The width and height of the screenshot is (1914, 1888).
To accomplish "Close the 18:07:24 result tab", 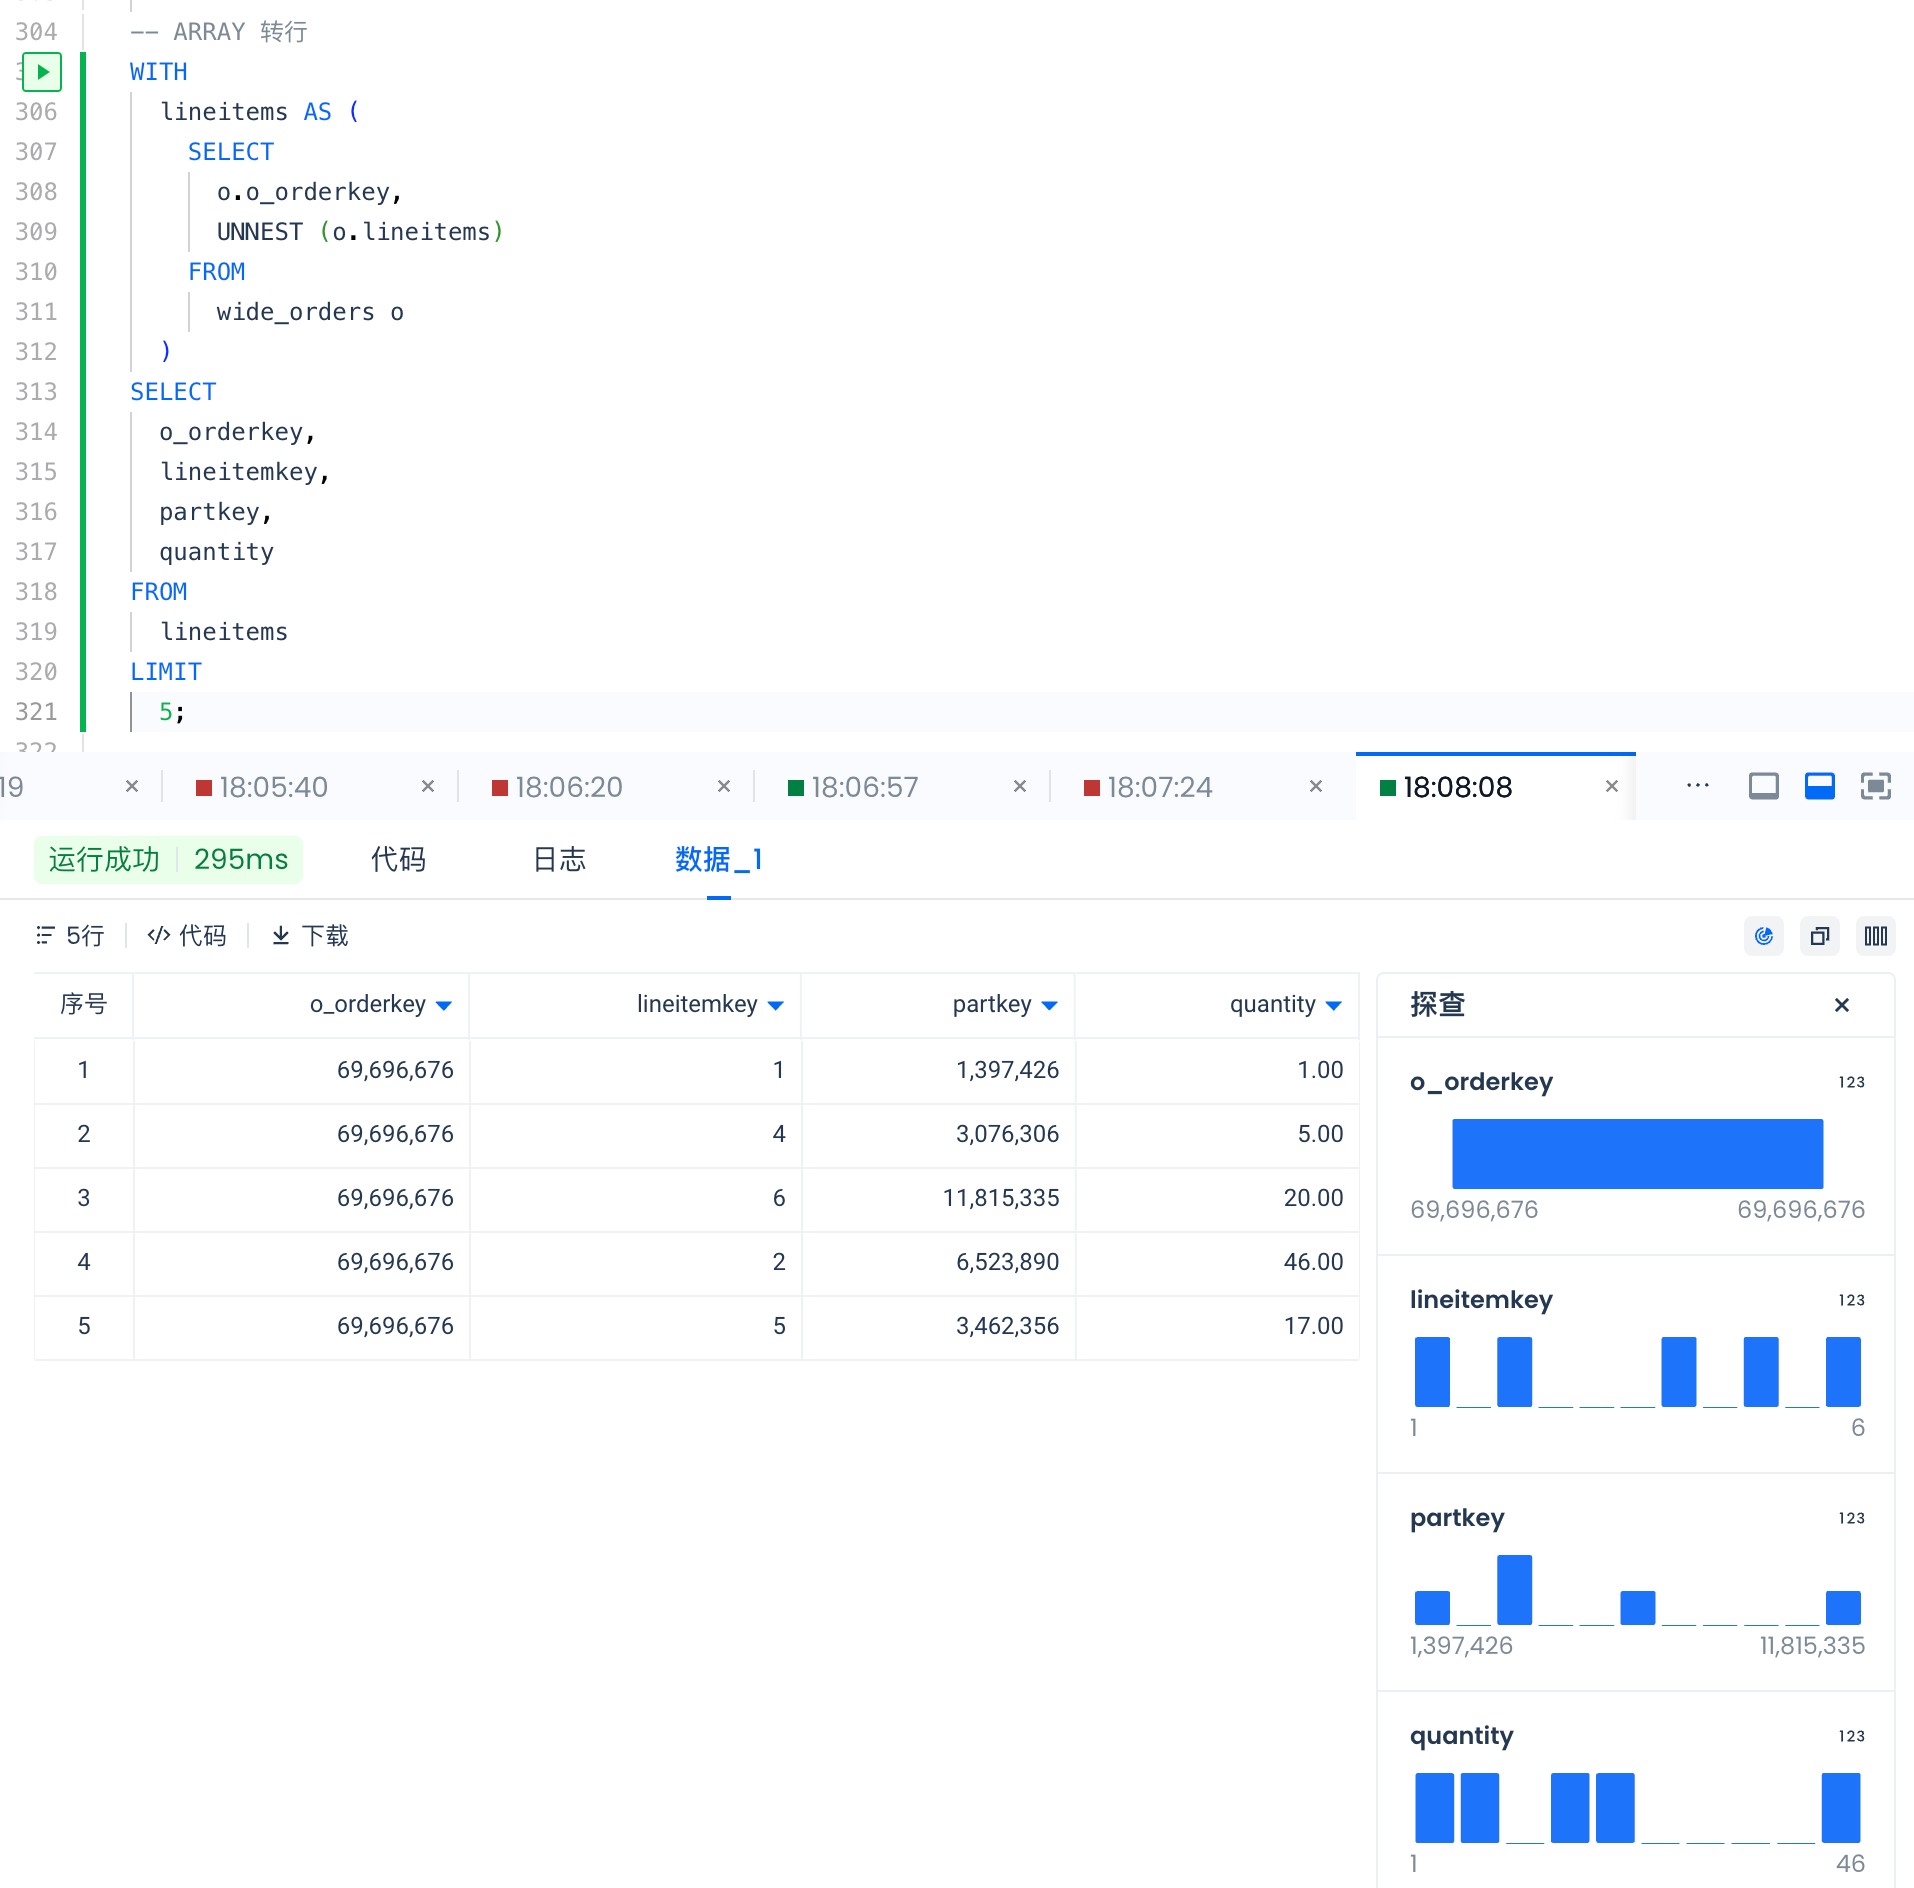I will 1315,787.
